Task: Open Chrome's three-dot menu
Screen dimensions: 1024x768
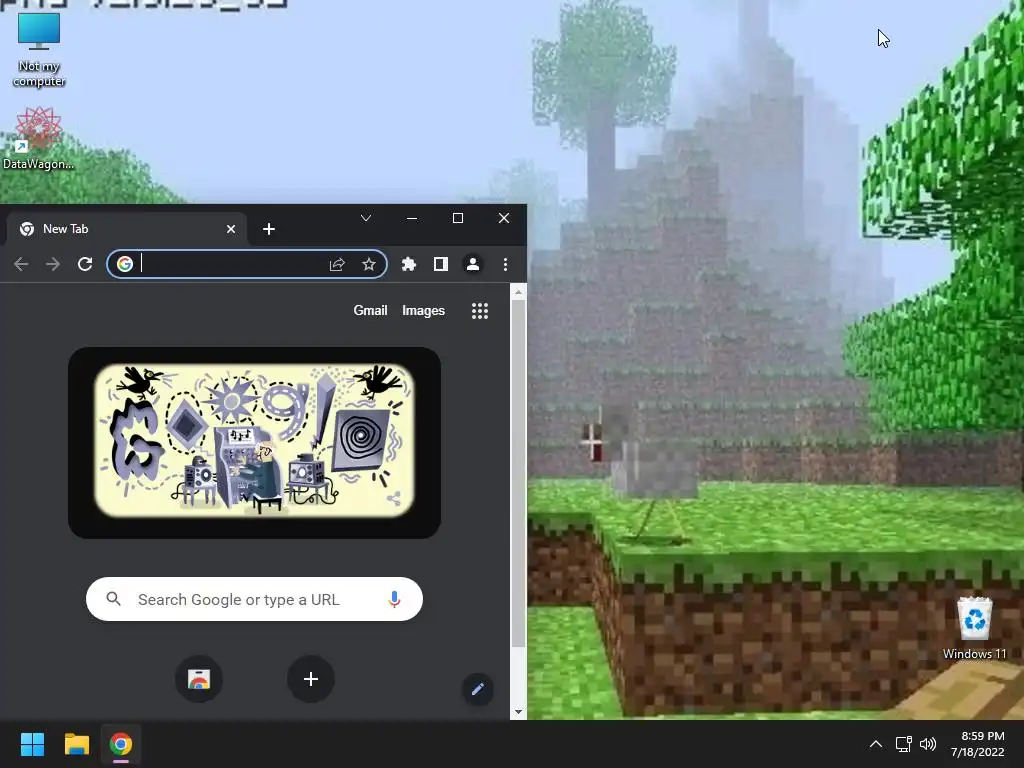Action: tap(505, 264)
